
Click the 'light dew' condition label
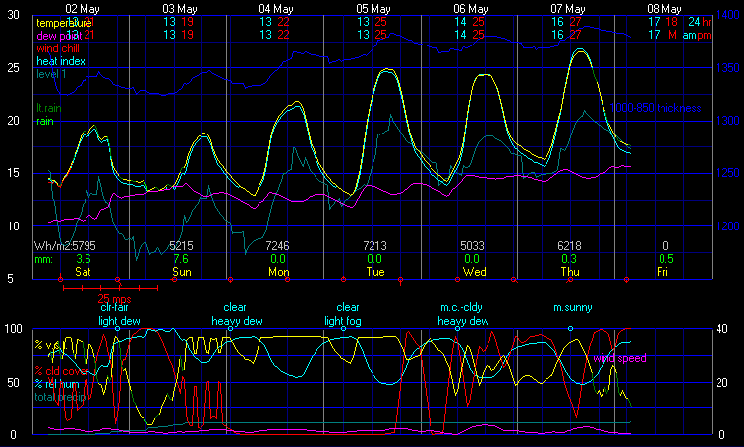tap(119, 321)
